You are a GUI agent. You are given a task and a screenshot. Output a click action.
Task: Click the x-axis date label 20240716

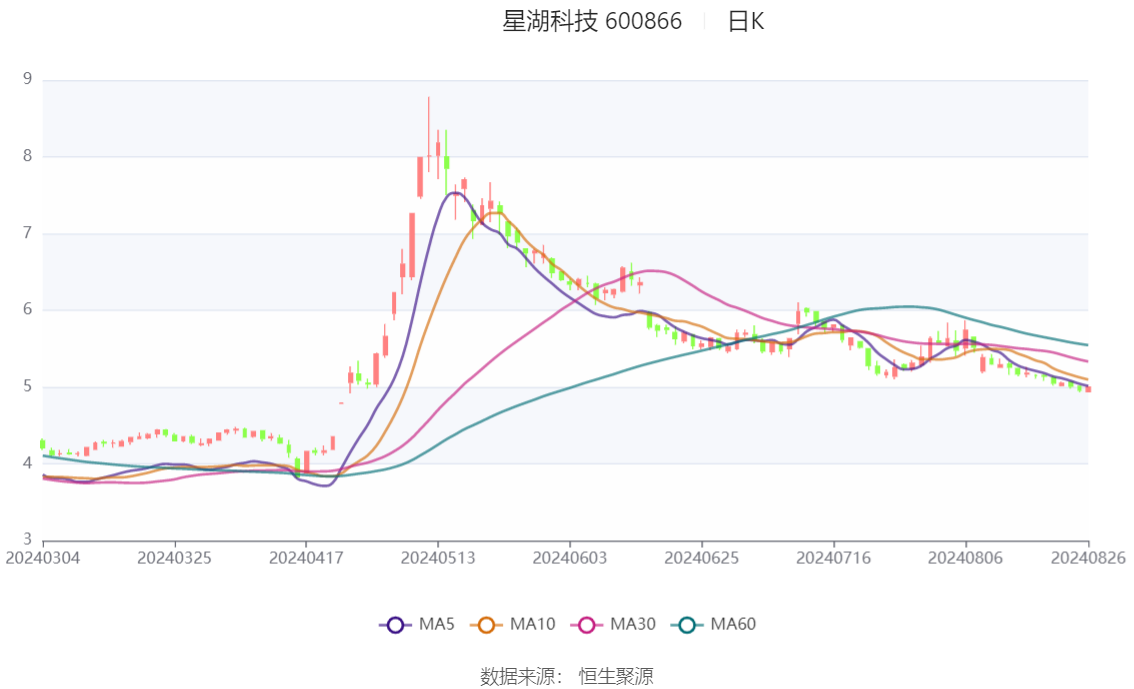tap(833, 558)
